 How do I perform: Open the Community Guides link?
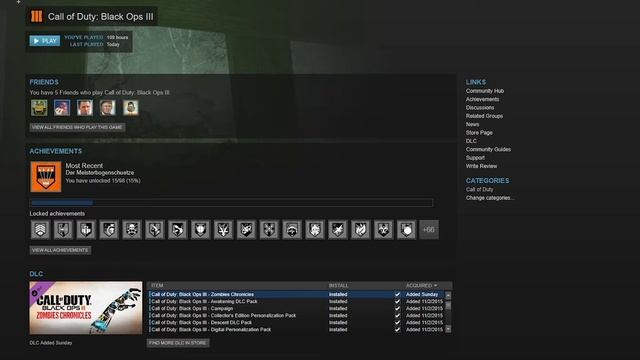tap(488, 149)
